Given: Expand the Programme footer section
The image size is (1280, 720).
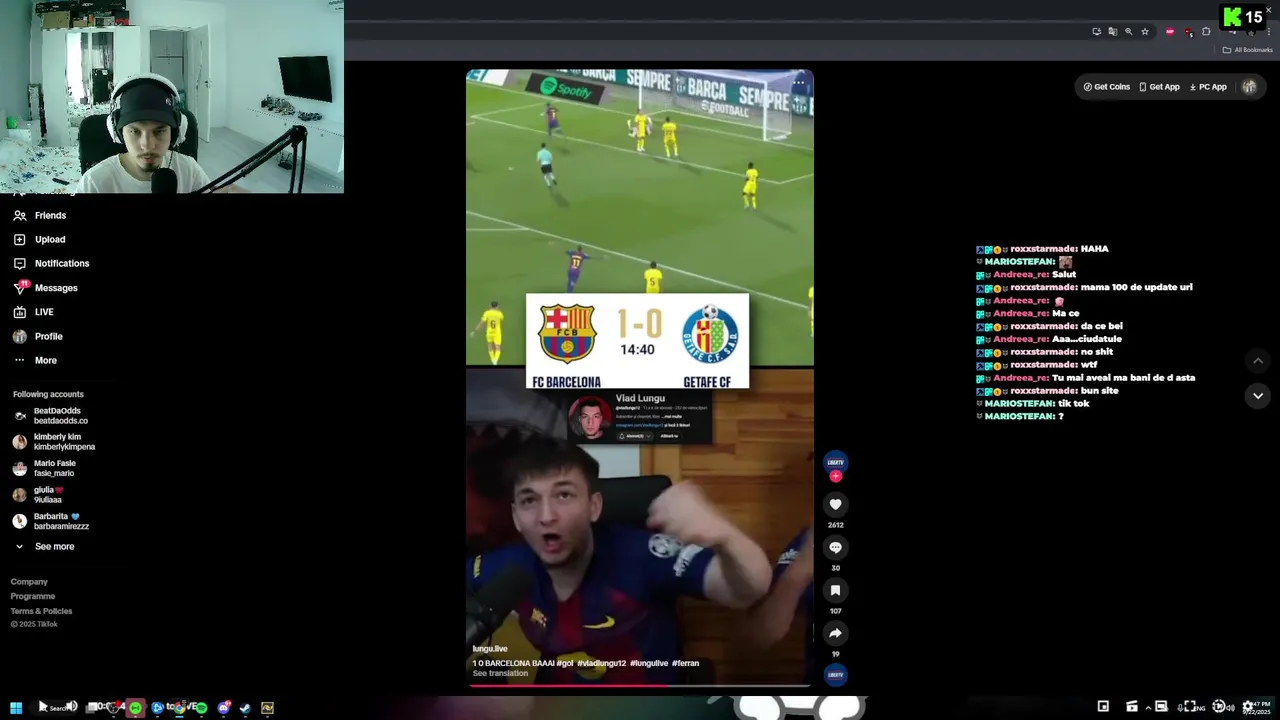Looking at the screenshot, I should click(x=33, y=596).
